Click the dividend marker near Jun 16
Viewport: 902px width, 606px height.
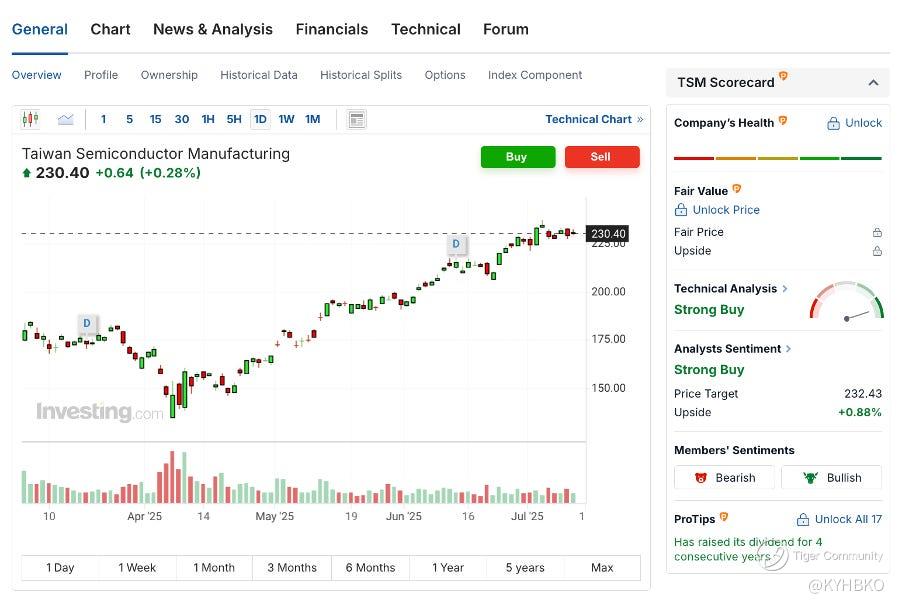[x=456, y=244]
